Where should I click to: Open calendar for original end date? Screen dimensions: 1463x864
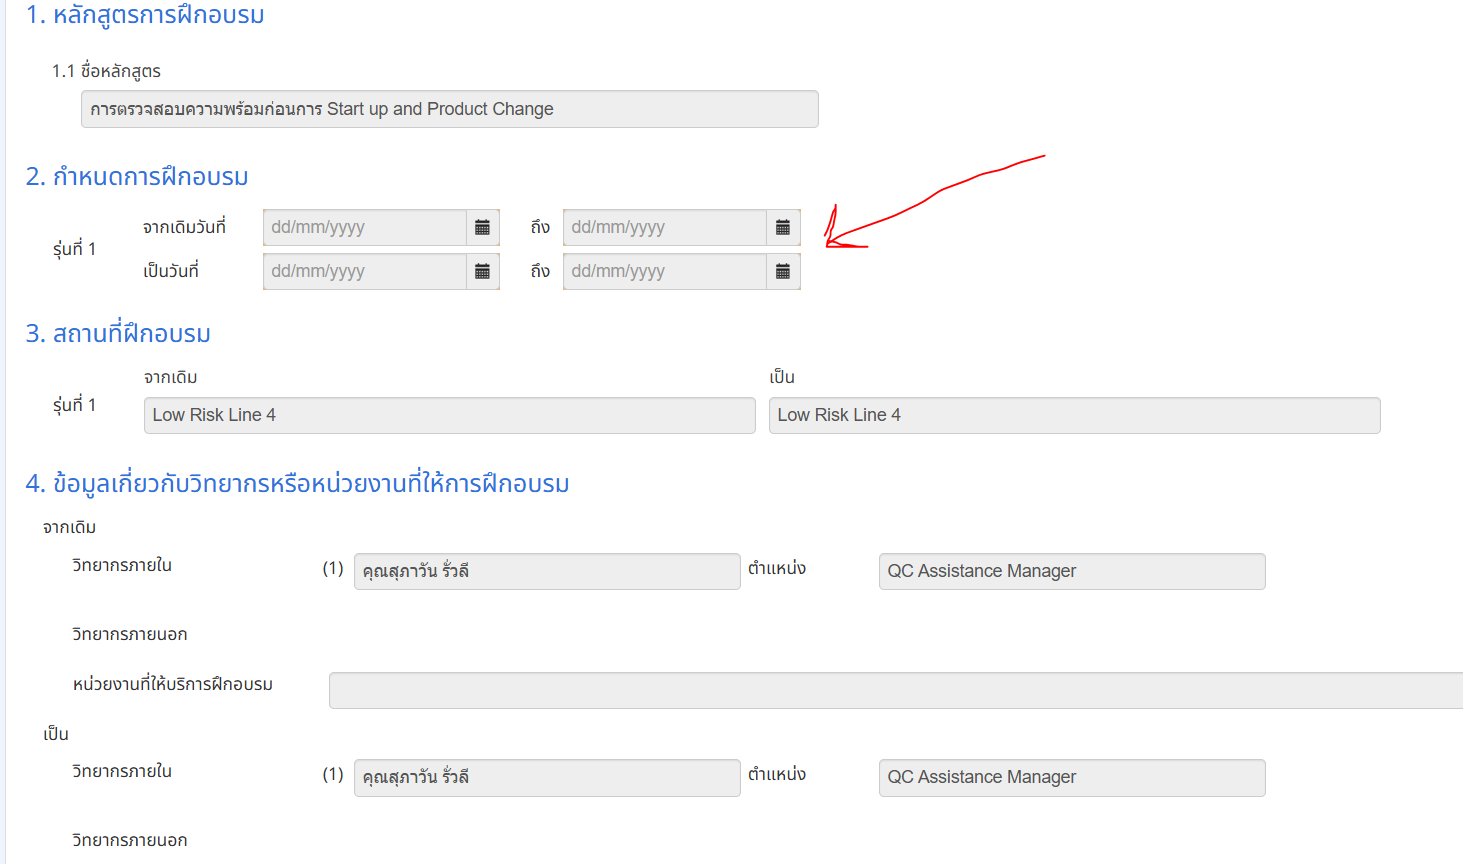[x=783, y=228]
